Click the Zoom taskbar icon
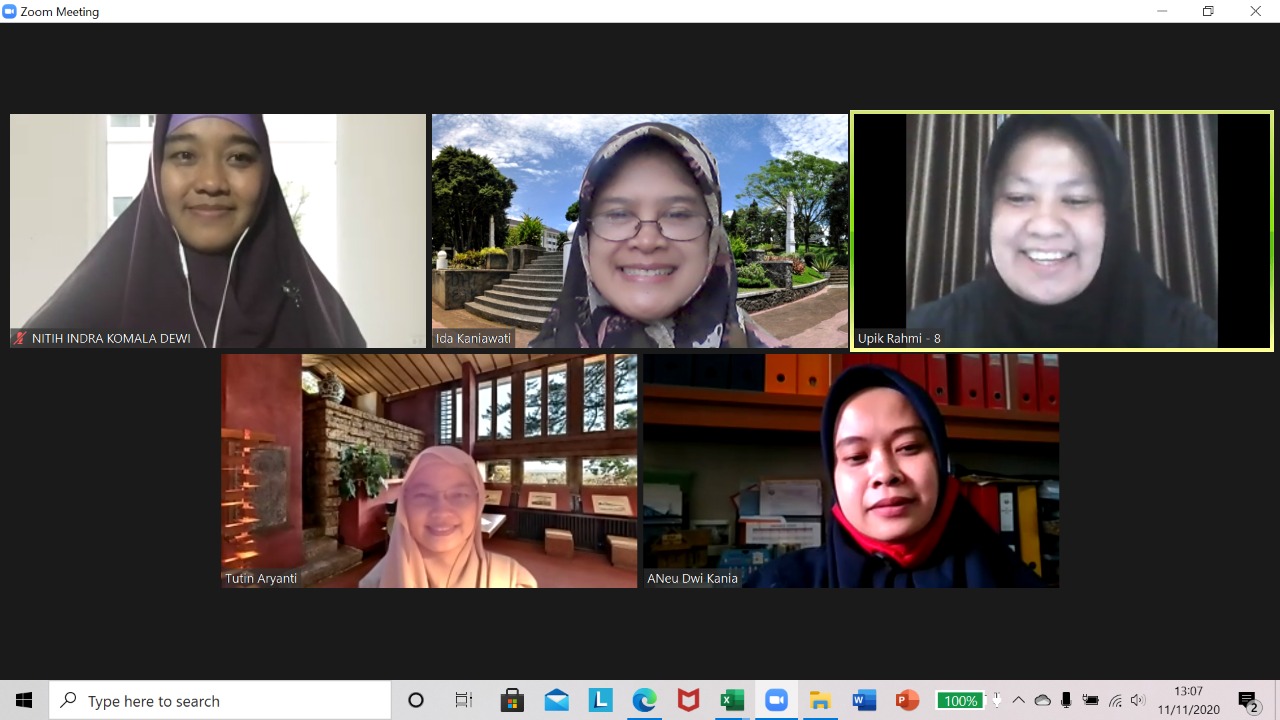 (776, 701)
